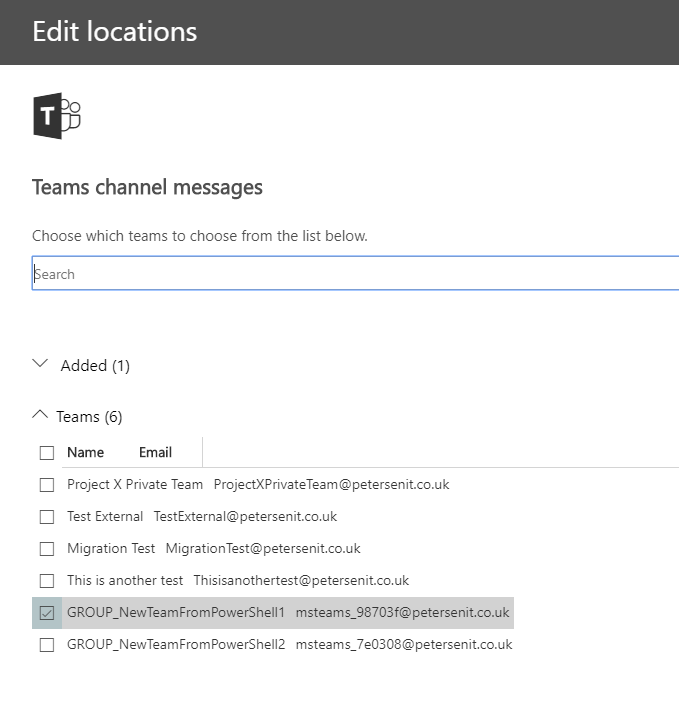Collapse the Teams (6) section chevron

click(x=41, y=414)
